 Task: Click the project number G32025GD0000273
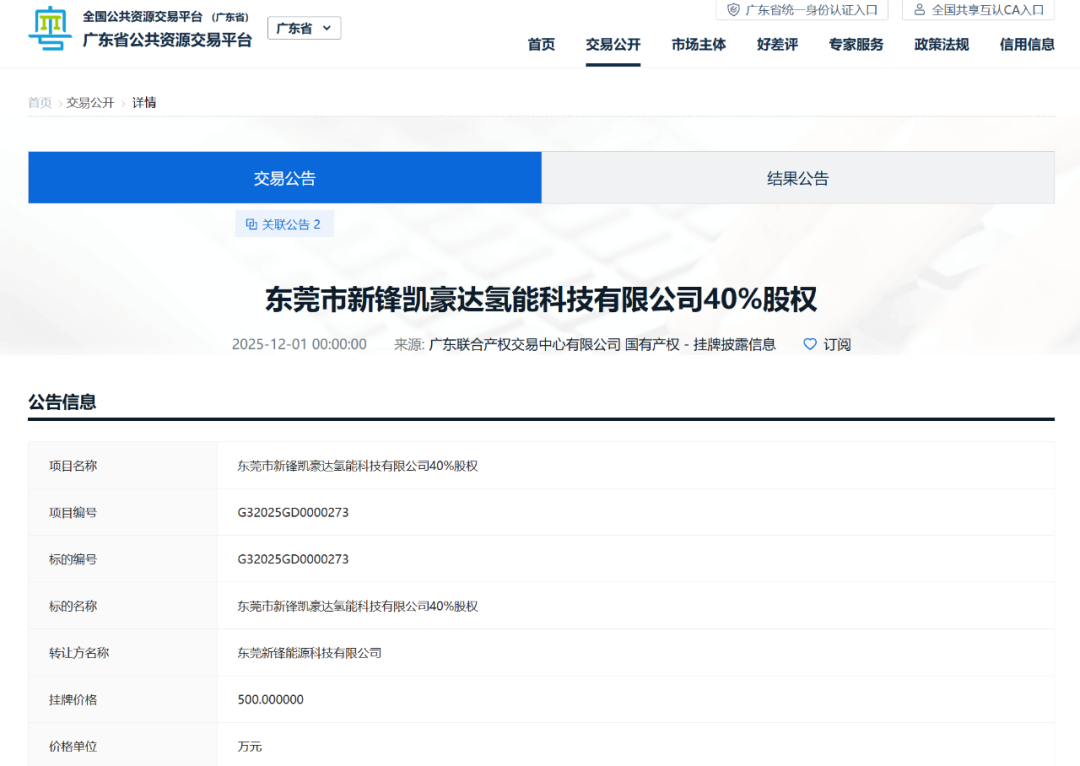click(293, 512)
